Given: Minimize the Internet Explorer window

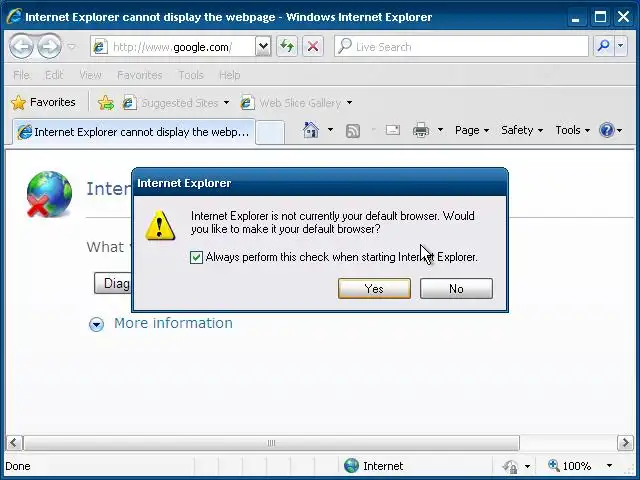Looking at the screenshot, I should (576, 17).
